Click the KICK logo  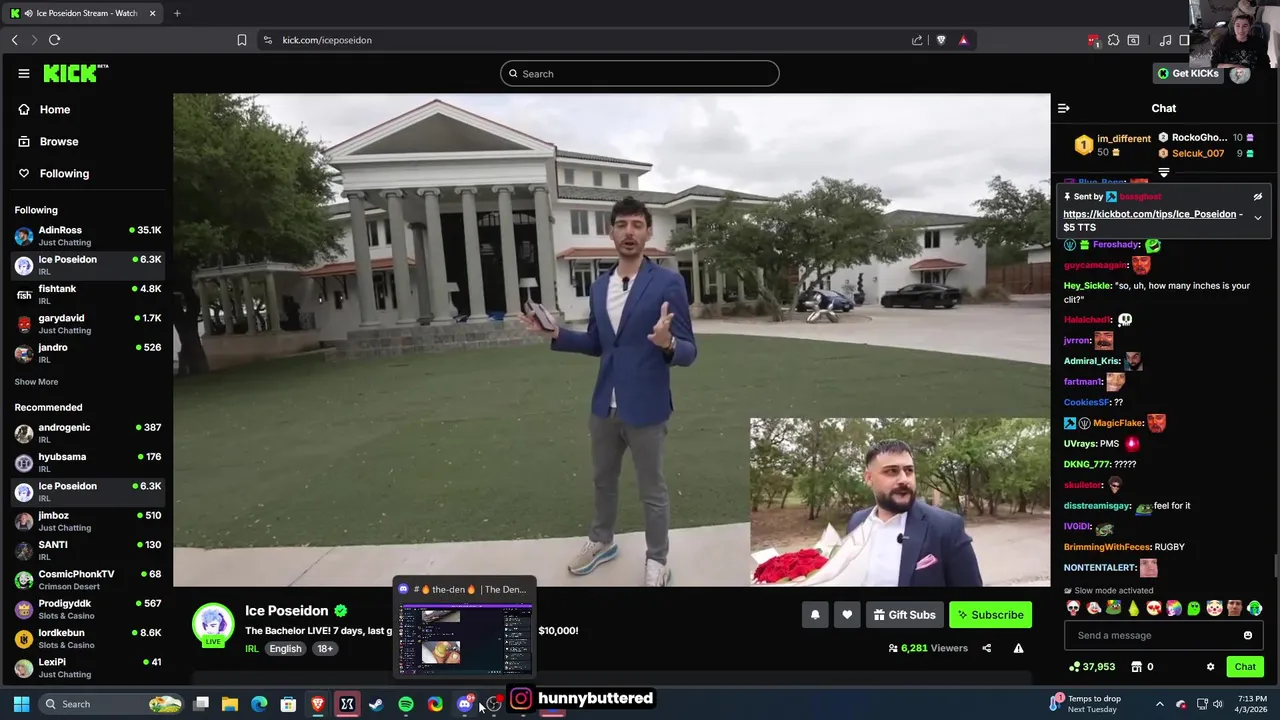pyautogui.click(x=75, y=73)
